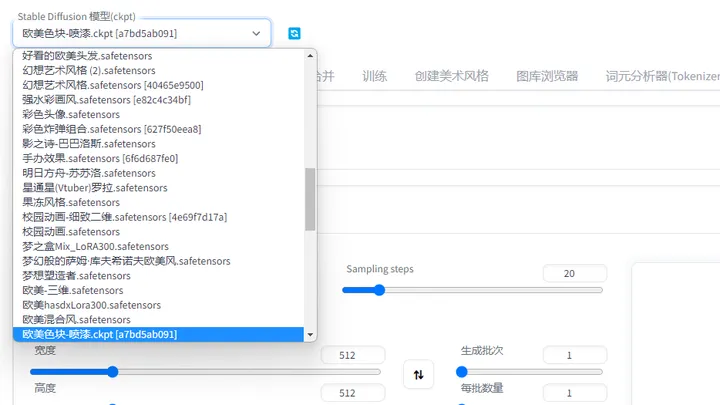Click the Sampling steps value field
Screen dimensions: 720x405
(x=574, y=274)
